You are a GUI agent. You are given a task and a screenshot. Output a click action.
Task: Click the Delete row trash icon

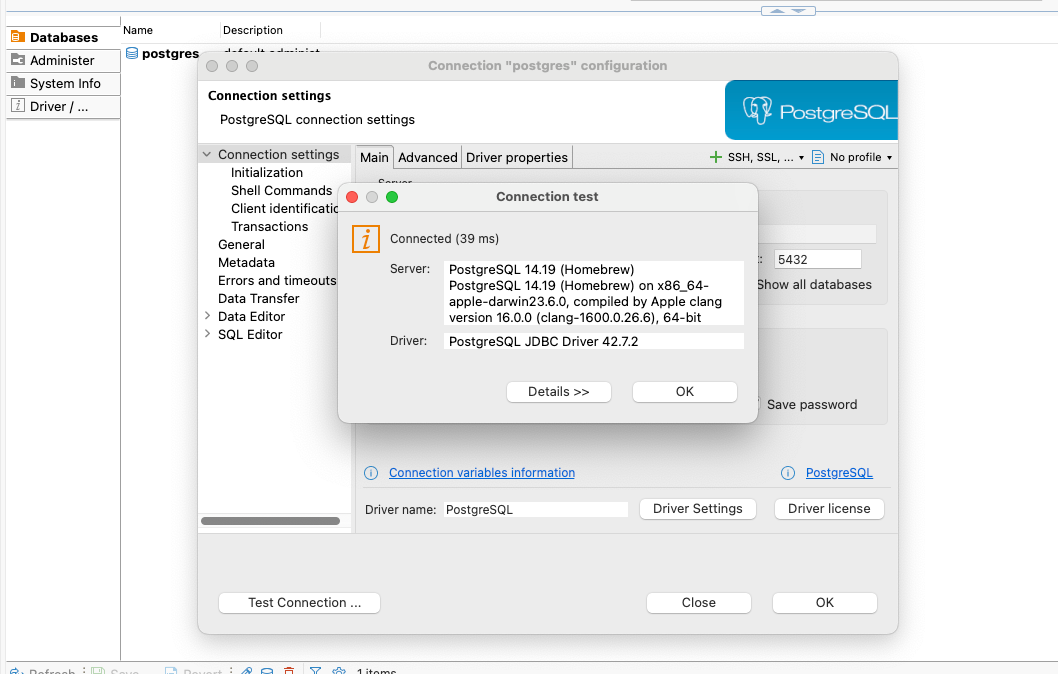[289, 670]
